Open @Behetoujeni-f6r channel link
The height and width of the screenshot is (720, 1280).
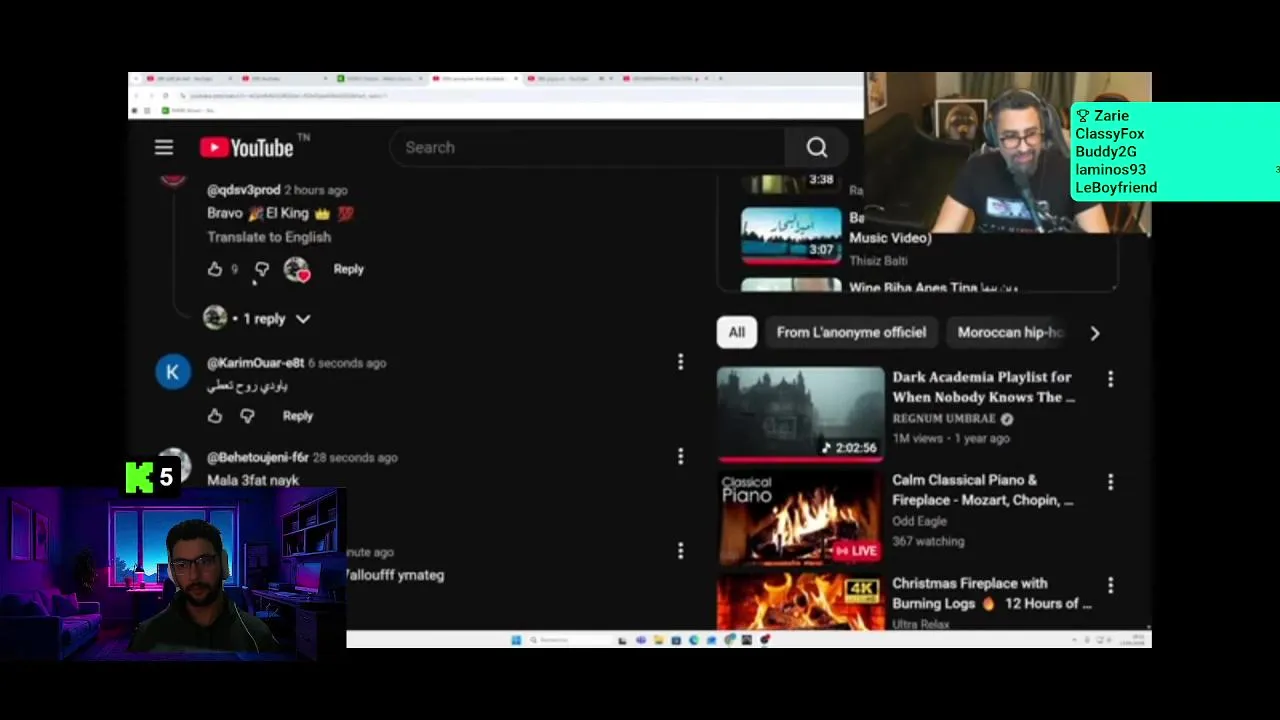pyautogui.click(x=258, y=457)
